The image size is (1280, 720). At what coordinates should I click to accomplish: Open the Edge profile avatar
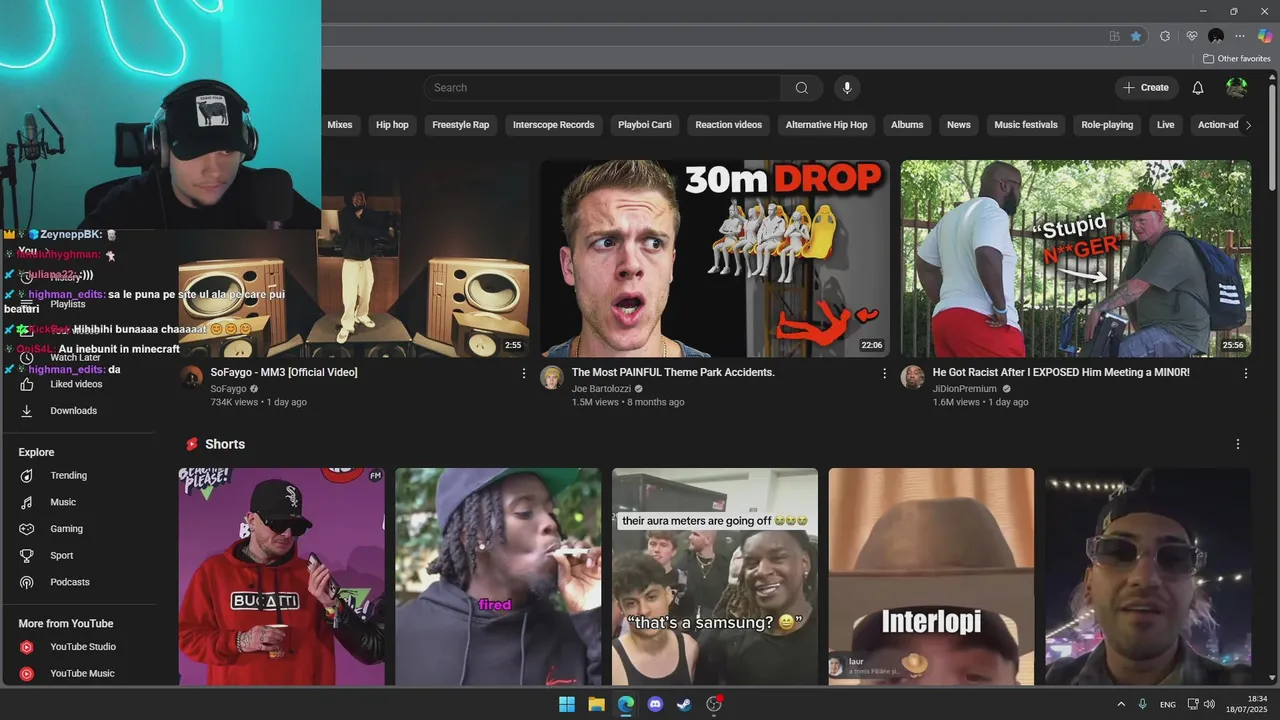coord(1216,36)
